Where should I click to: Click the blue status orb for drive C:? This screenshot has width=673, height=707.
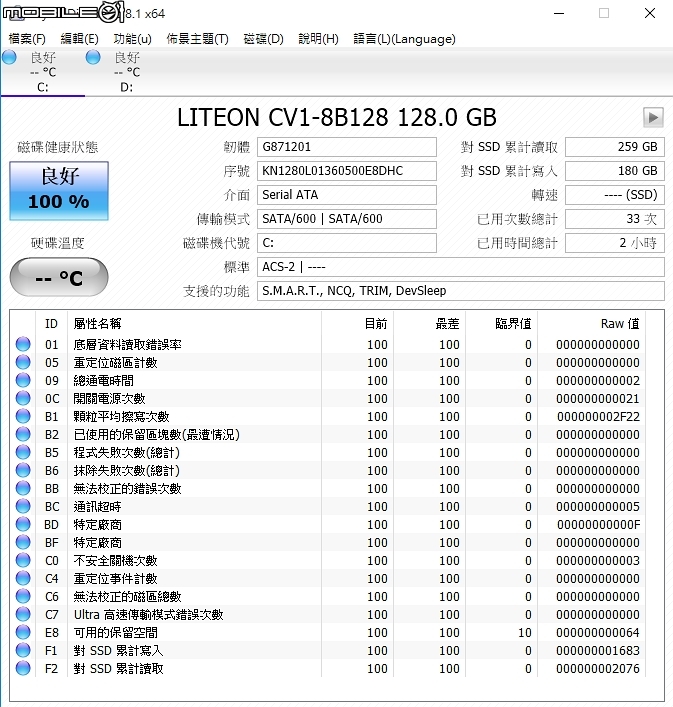(x=9, y=57)
